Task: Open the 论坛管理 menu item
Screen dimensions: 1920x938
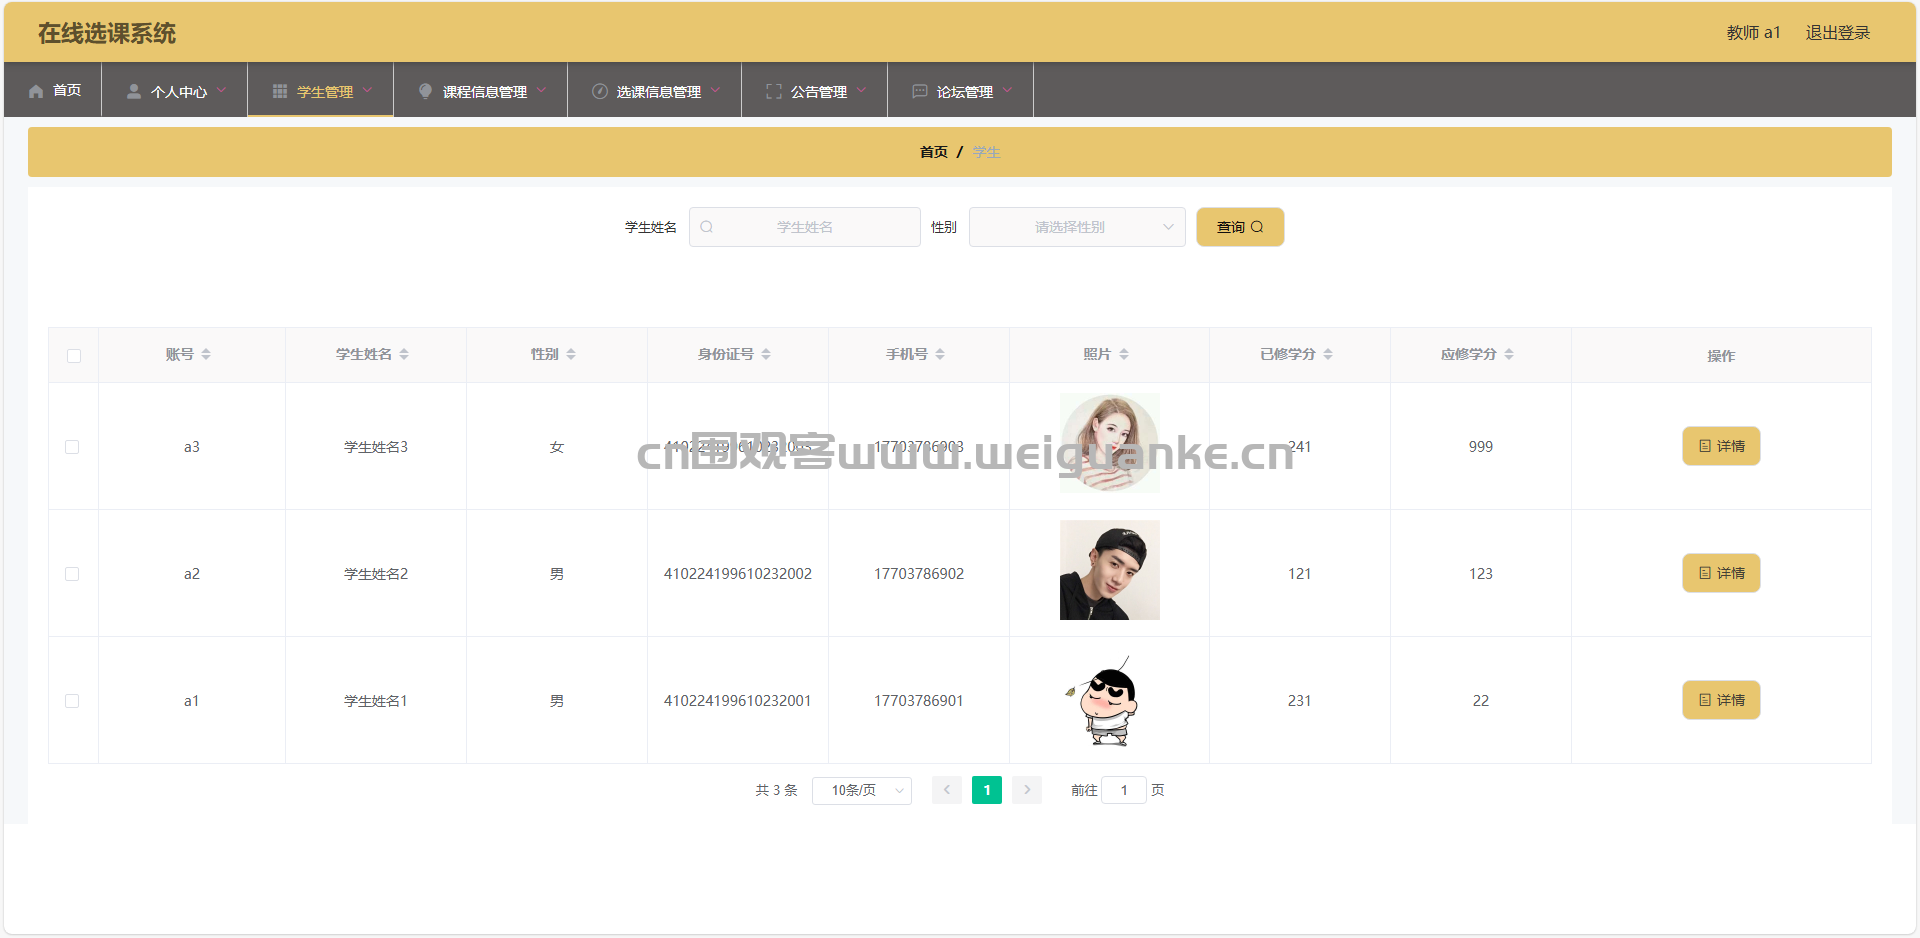Action: click(961, 91)
